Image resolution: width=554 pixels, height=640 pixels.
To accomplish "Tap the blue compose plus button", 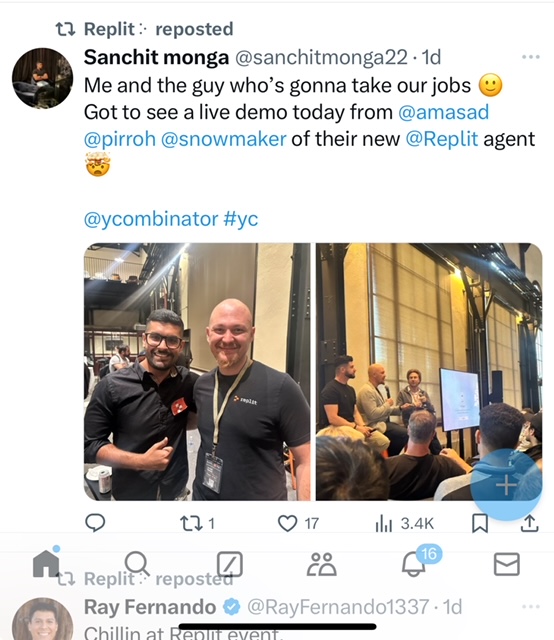I will click(506, 485).
